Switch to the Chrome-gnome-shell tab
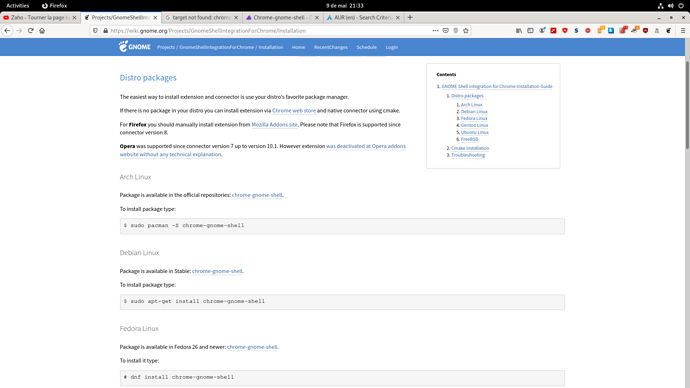This screenshot has height=388, width=690. [282, 18]
